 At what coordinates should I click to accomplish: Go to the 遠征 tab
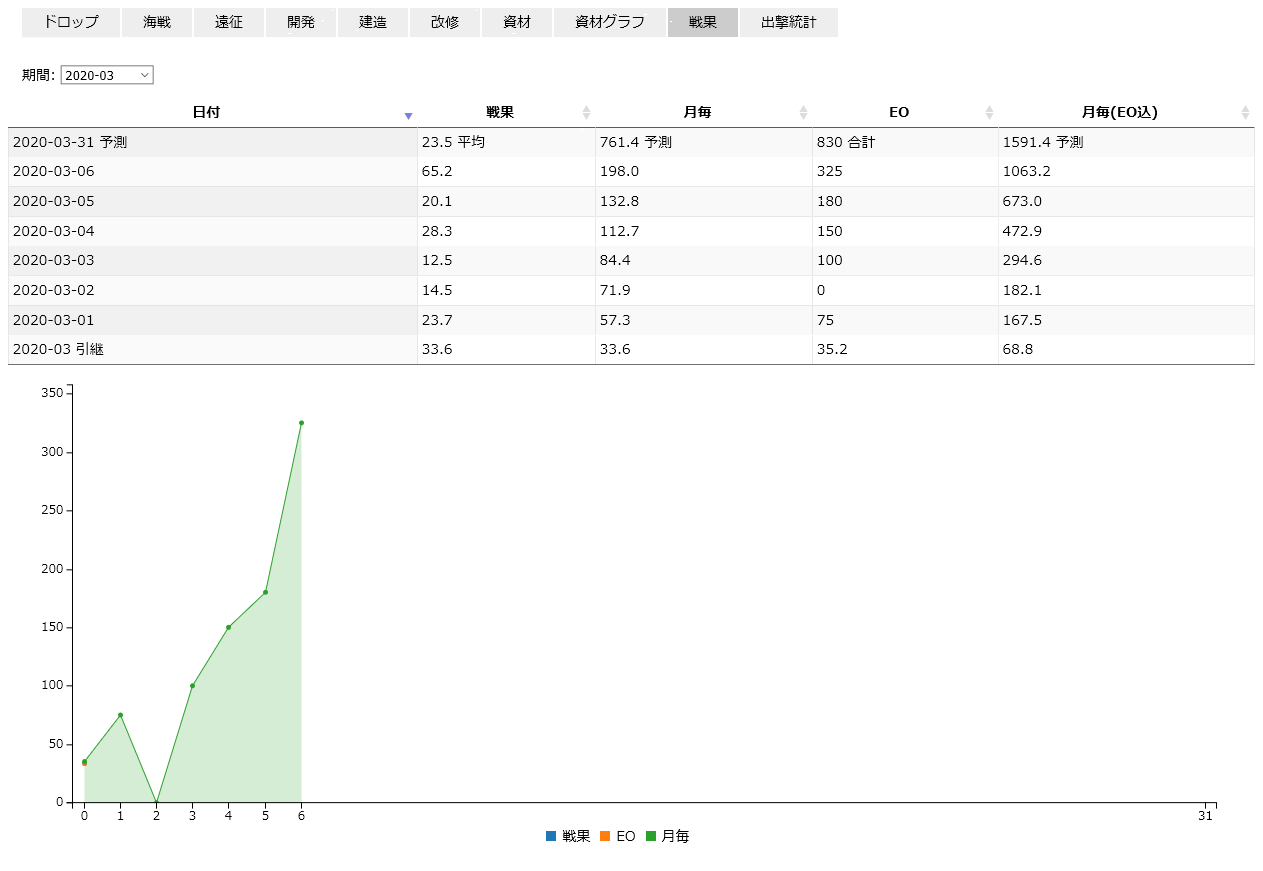(x=229, y=22)
